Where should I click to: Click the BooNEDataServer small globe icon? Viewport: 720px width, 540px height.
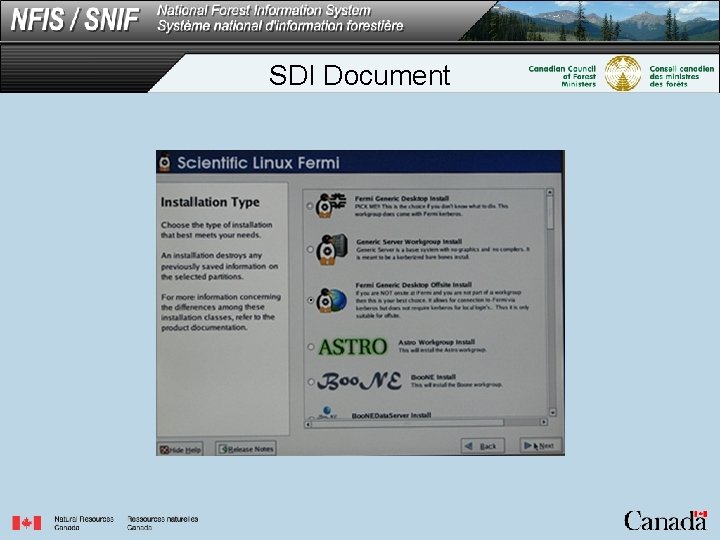click(x=327, y=412)
